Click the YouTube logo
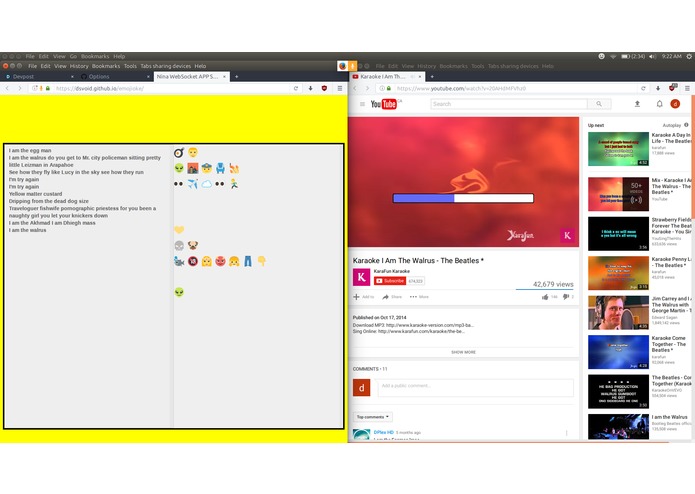This screenshot has width=695, height=494. 384,104
